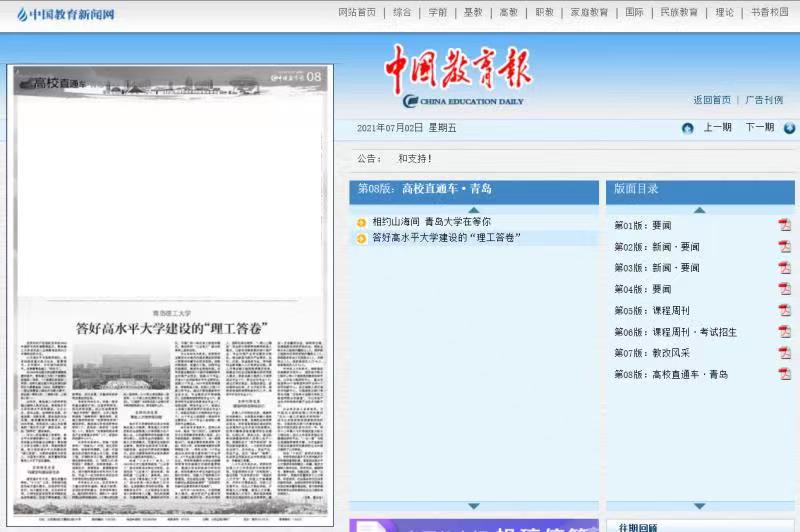Screen dimensions: 800x532
Task: Click the newspaper page preview thumbnail
Action: tap(170, 290)
